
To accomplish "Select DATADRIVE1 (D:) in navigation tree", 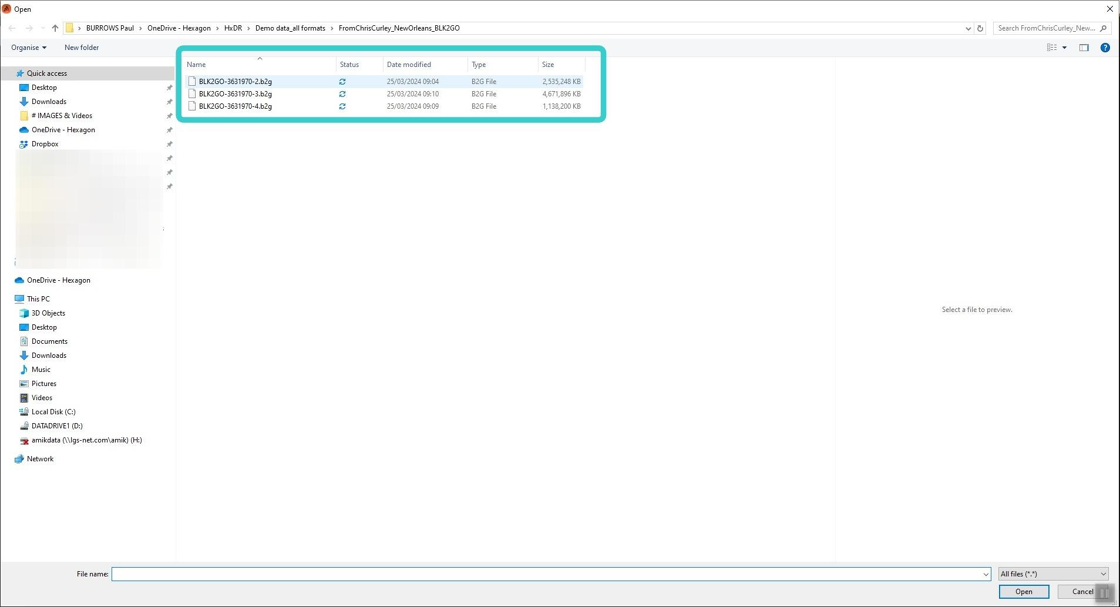I will [x=56, y=426].
